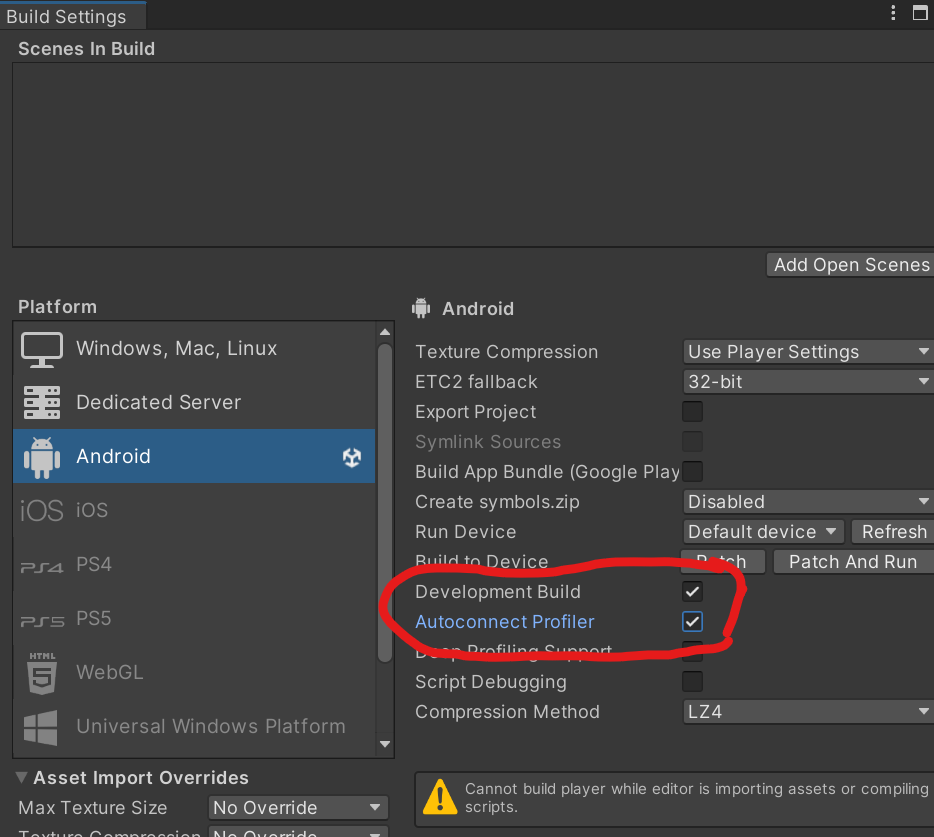Screen dimensions: 934x837
Task: Open the Texture Compression override dropdown
Action: click(x=298, y=832)
